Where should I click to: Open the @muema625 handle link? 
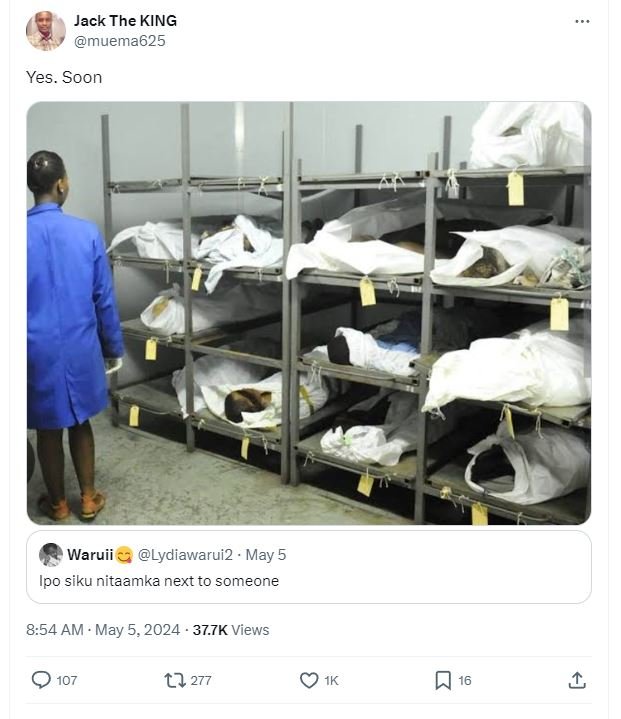pos(120,41)
